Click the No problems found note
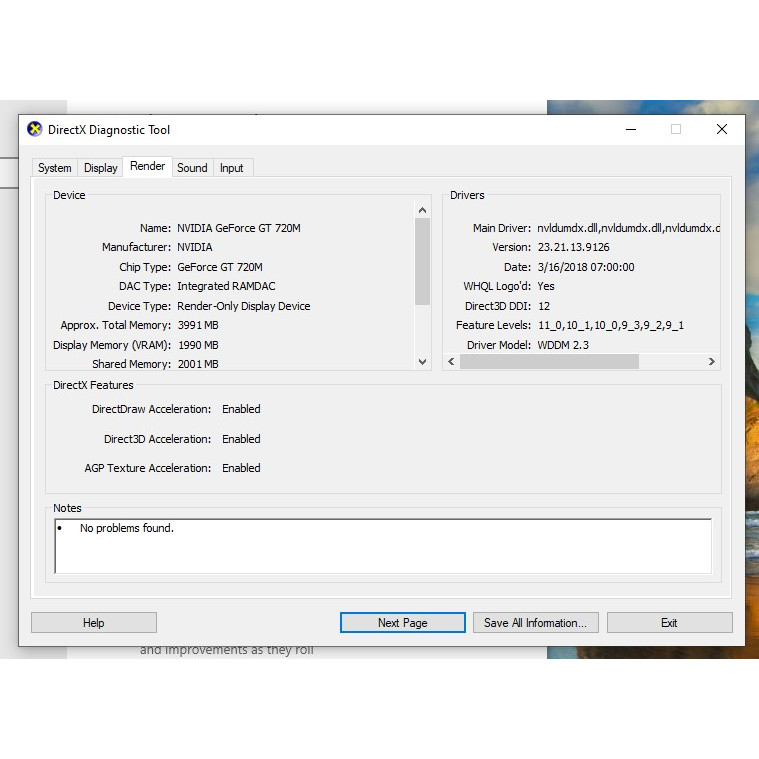Image resolution: width=759 pixels, height=759 pixels. (x=127, y=528)
